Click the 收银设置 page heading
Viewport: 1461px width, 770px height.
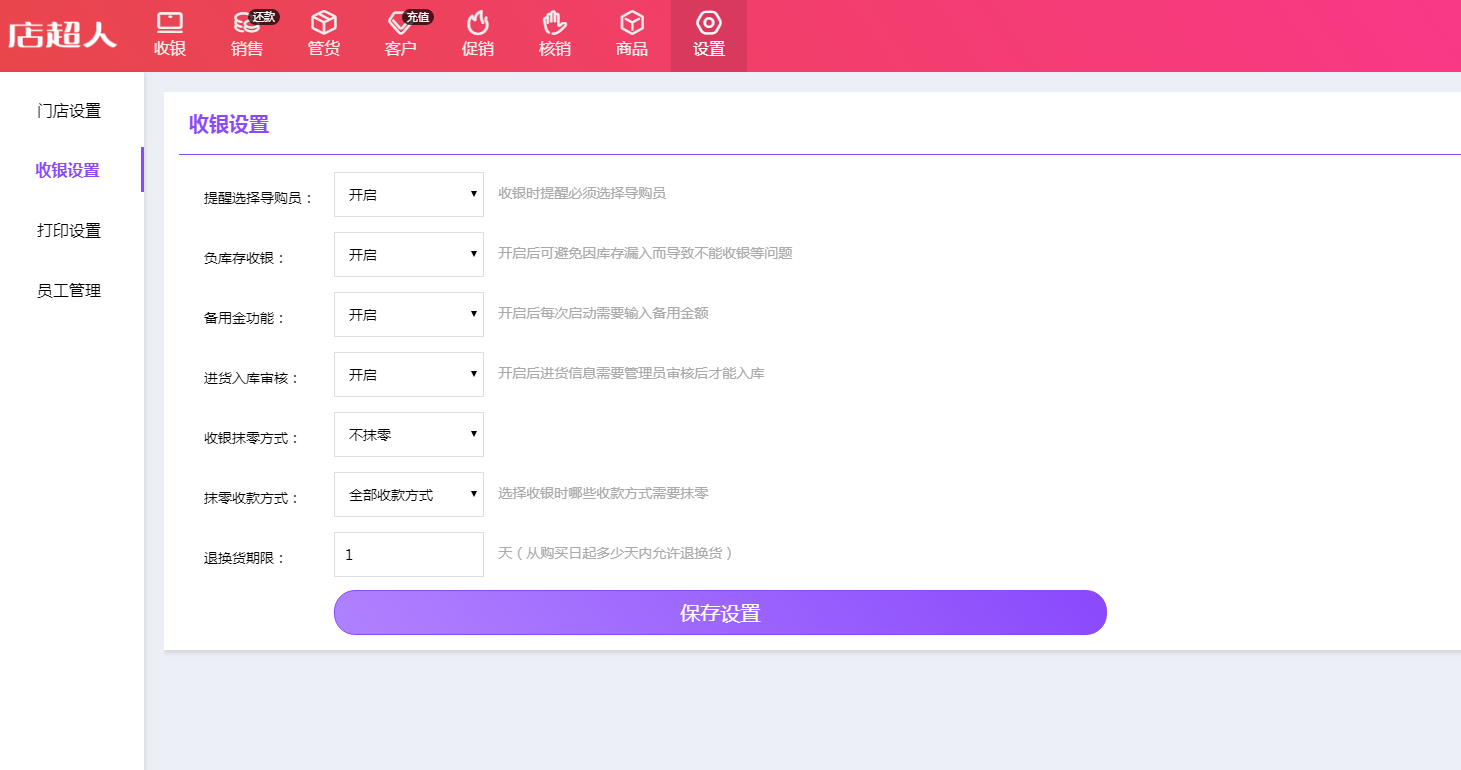(x=229, y=125)
